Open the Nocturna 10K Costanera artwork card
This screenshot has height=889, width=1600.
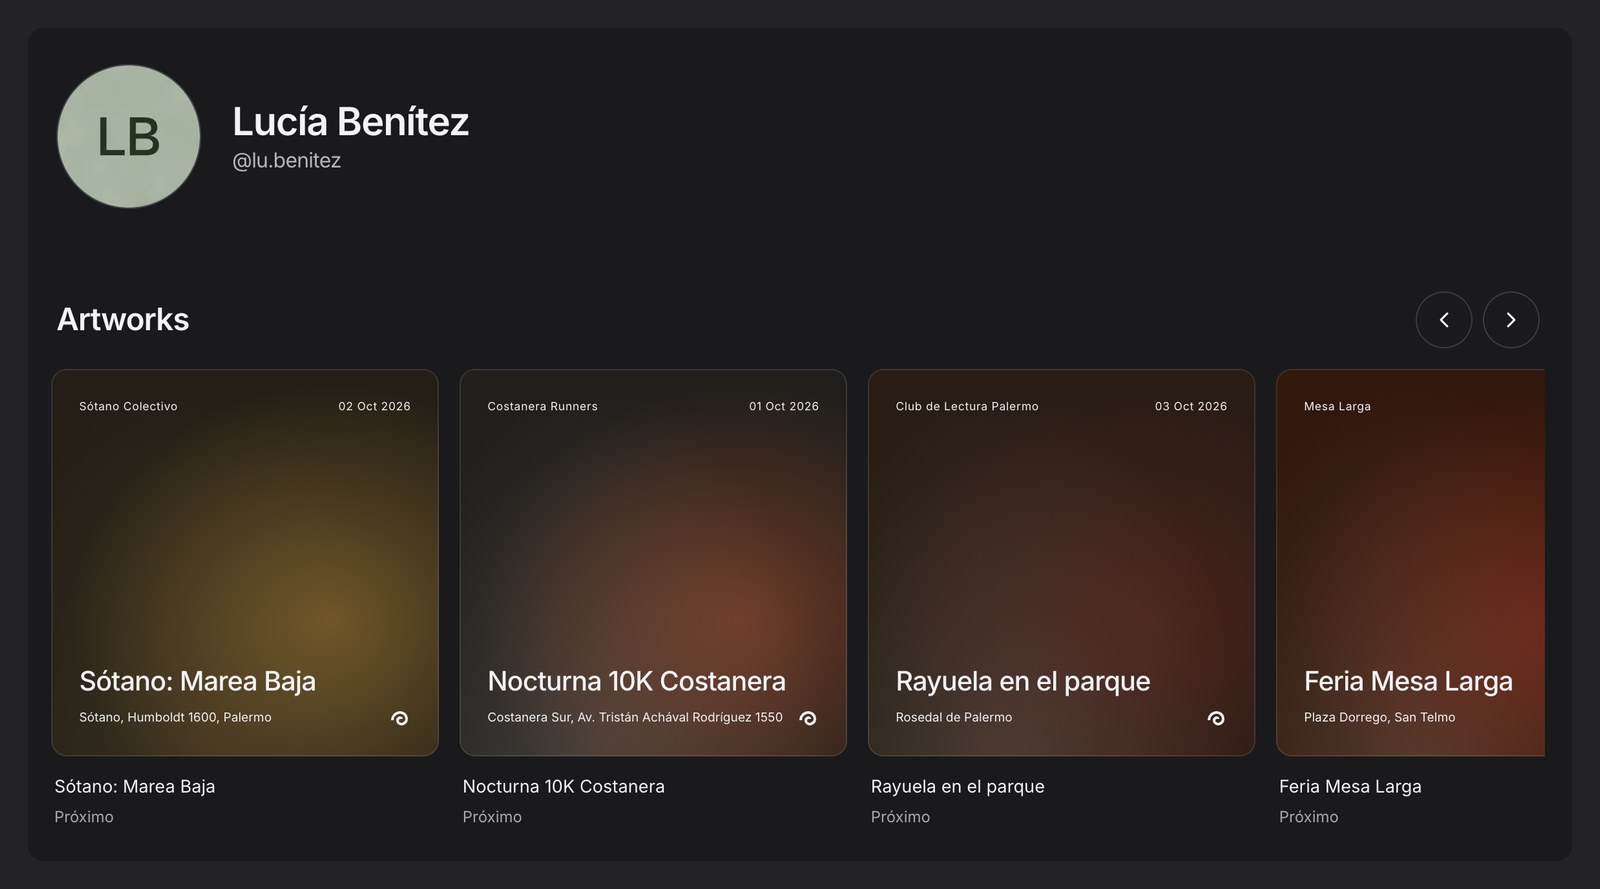[653, 563]
